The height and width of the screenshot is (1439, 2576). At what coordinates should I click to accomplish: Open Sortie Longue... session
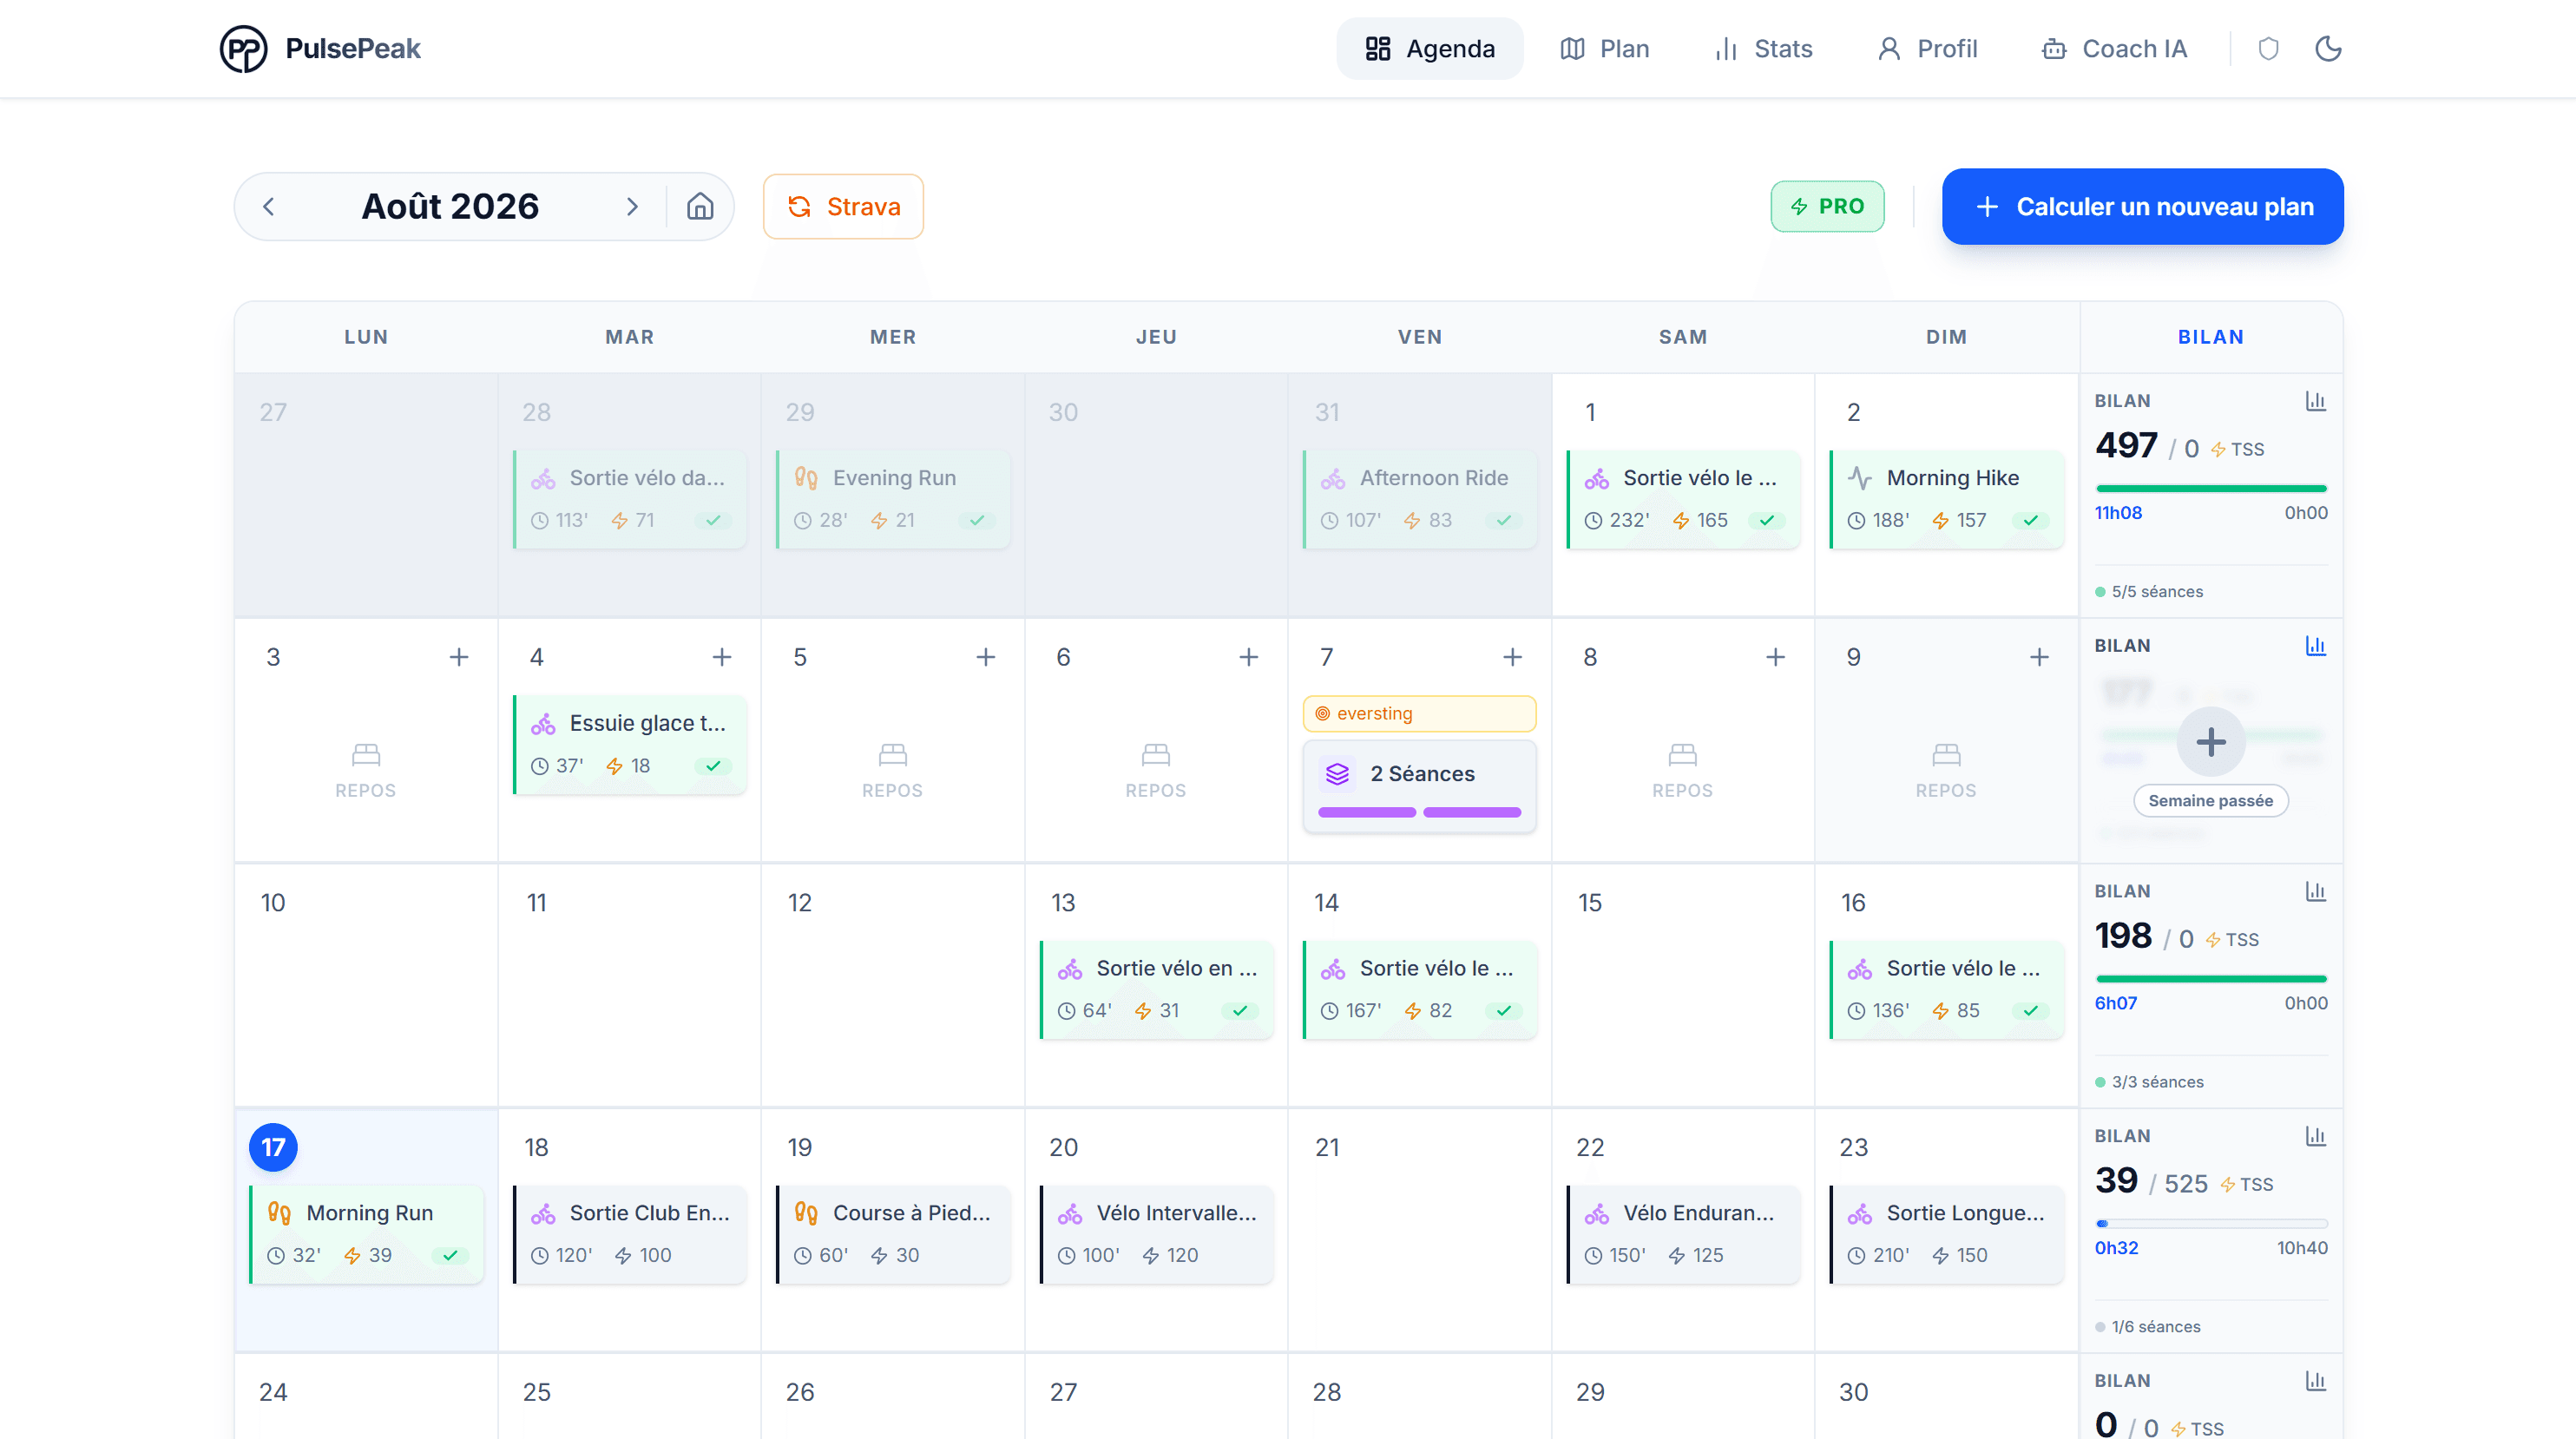1946,1234
